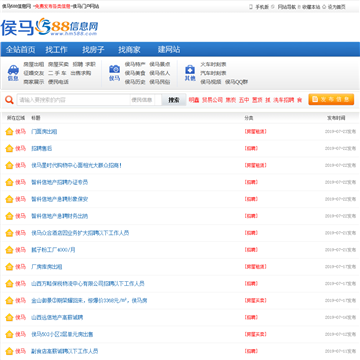Open the 手机版 link at top
Image resolution: width=360 pixels, height=360 pixels.
(x=262, y=7)
